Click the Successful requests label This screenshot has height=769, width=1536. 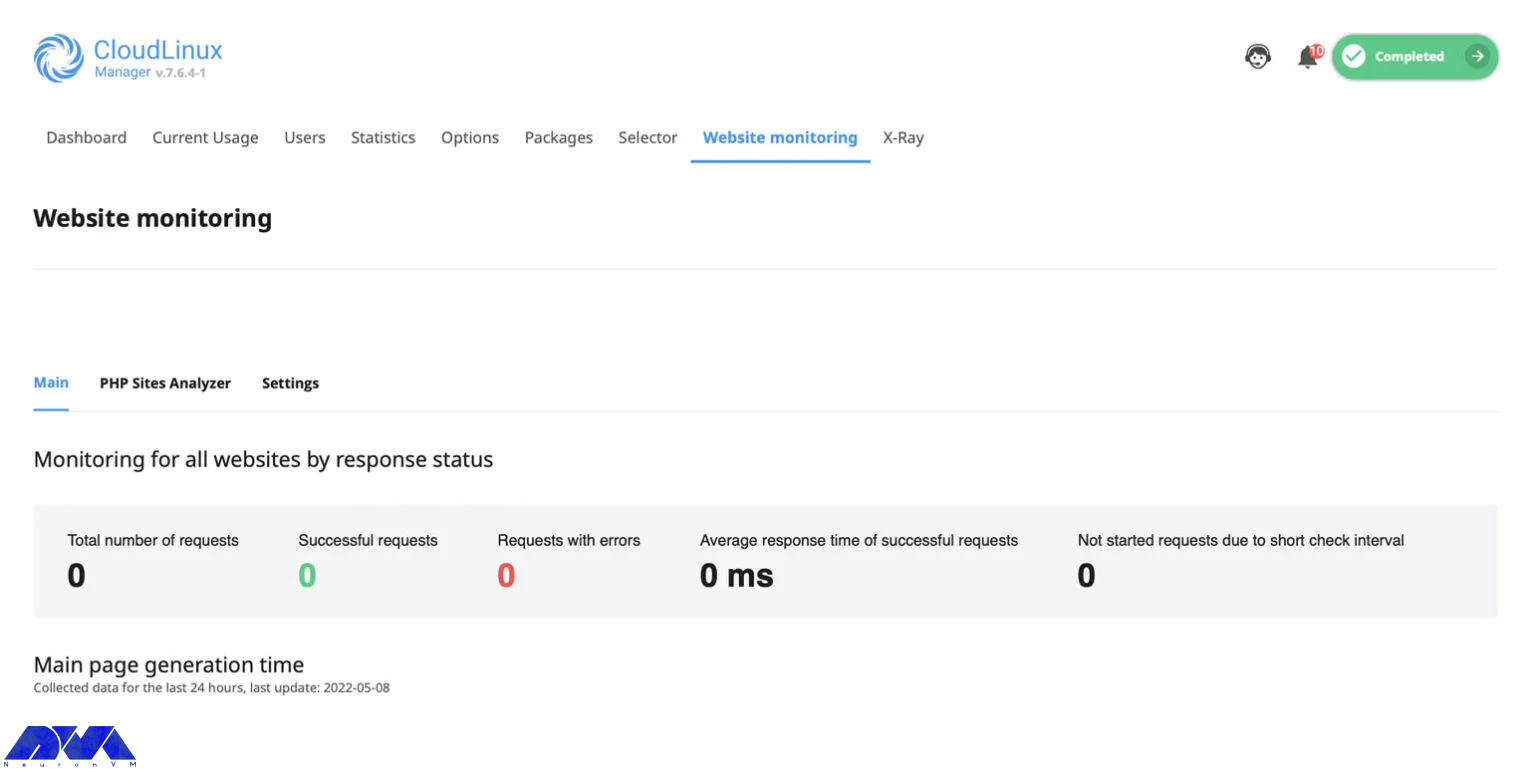click(x=368, y=540)
